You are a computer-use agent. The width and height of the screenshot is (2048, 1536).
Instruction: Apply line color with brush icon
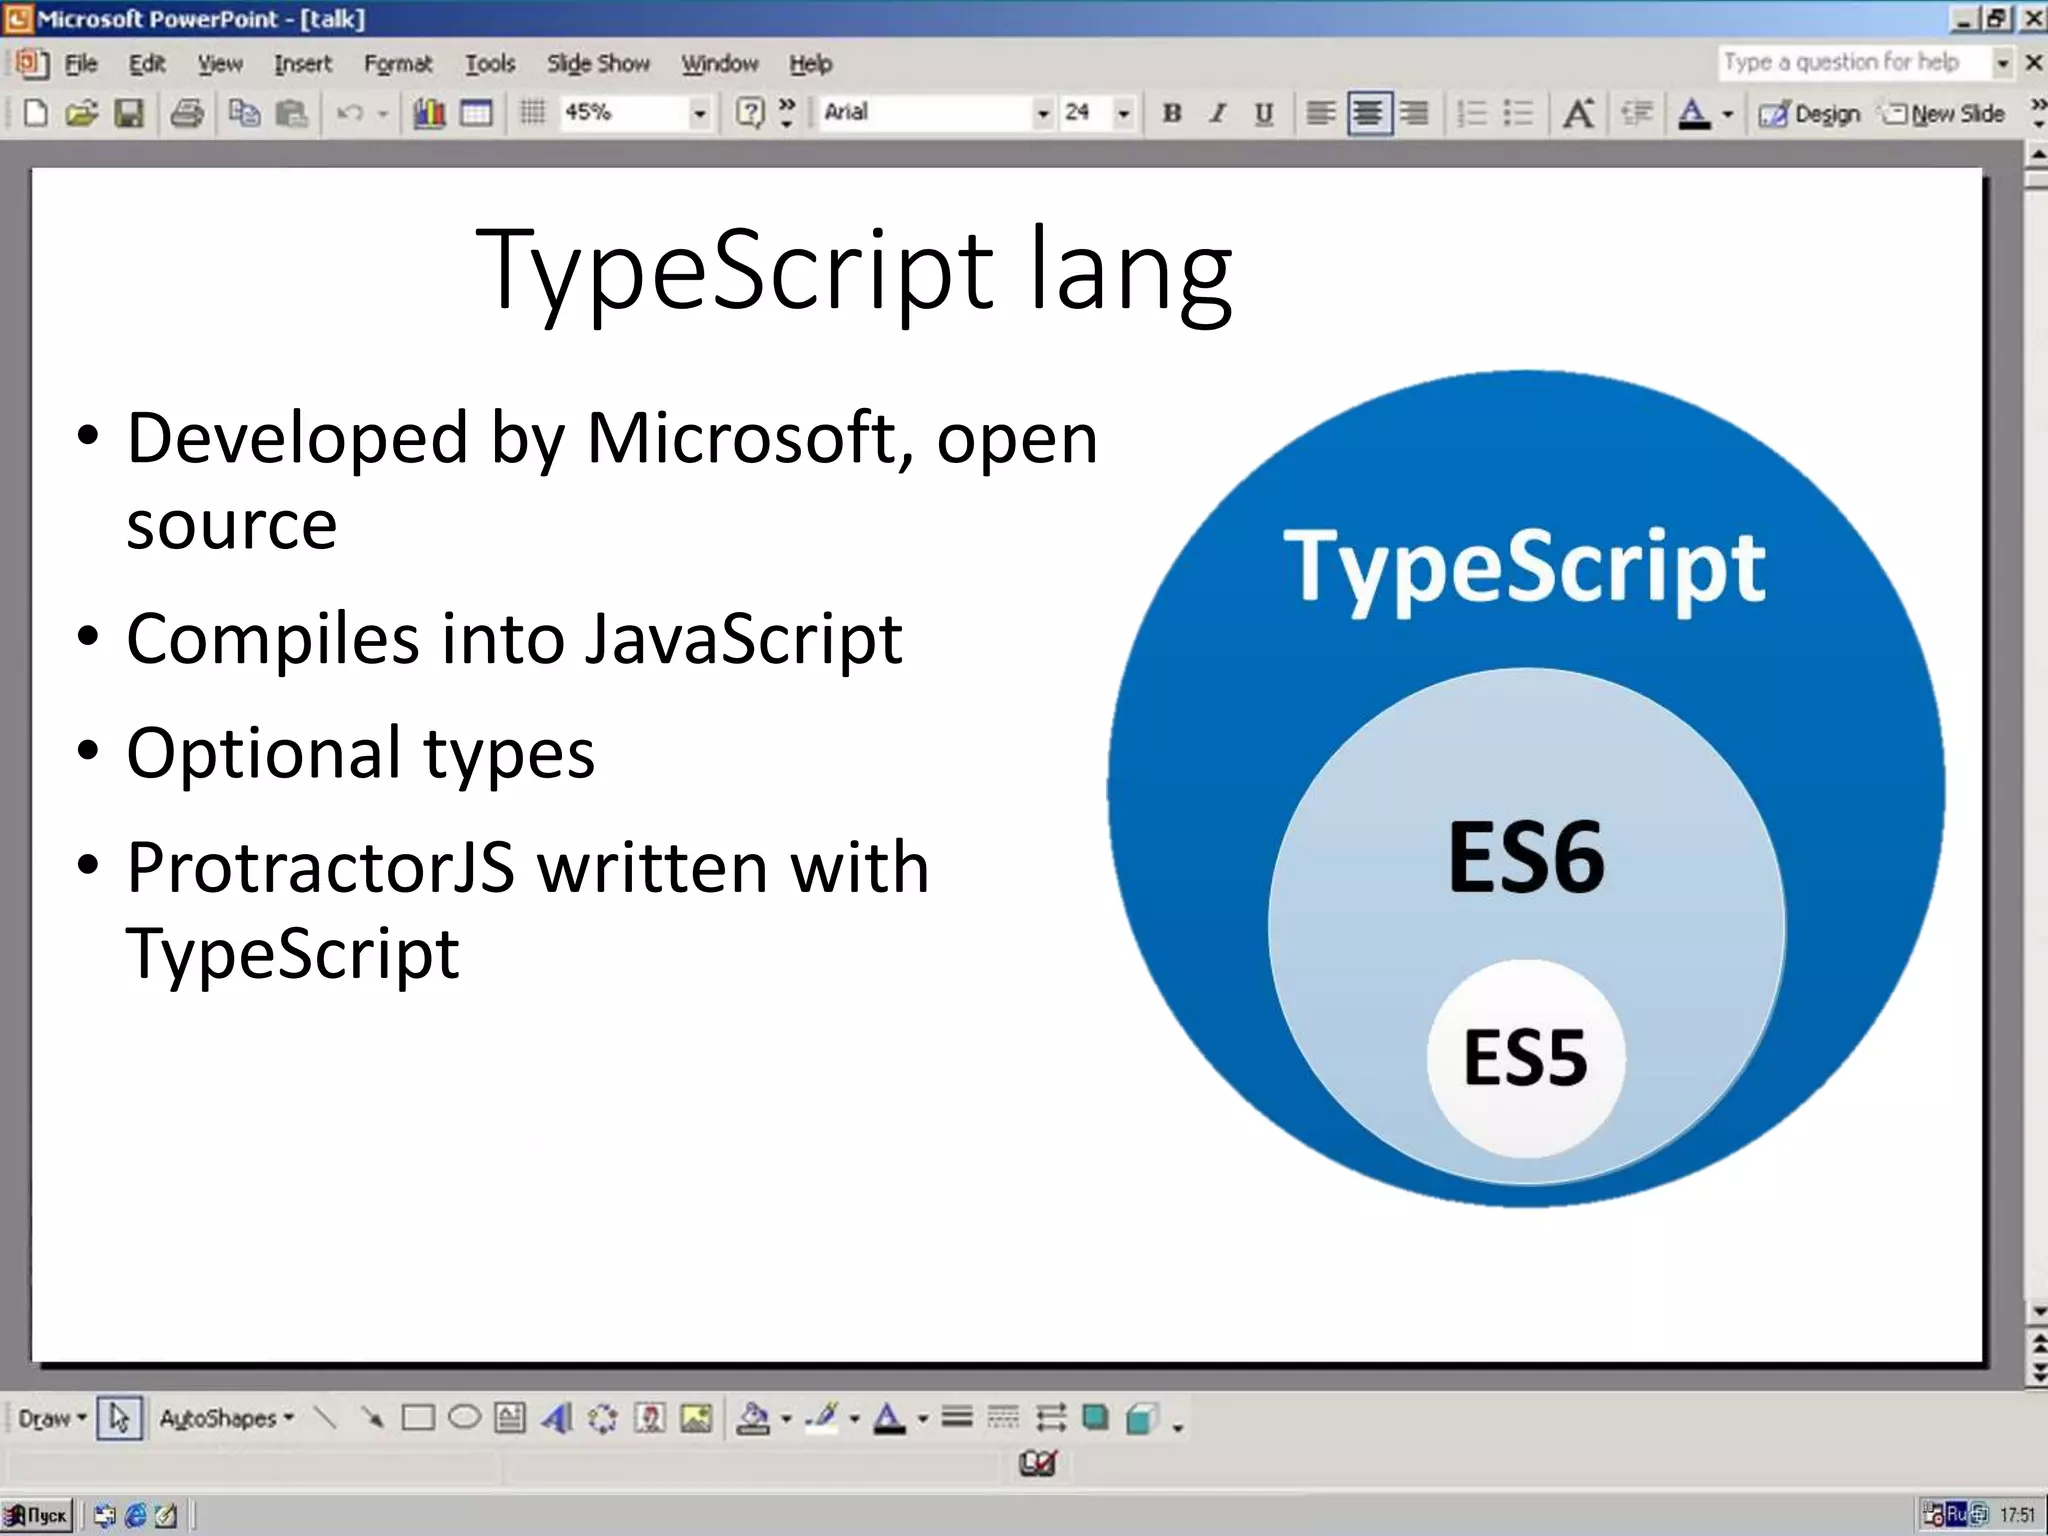822,1417
